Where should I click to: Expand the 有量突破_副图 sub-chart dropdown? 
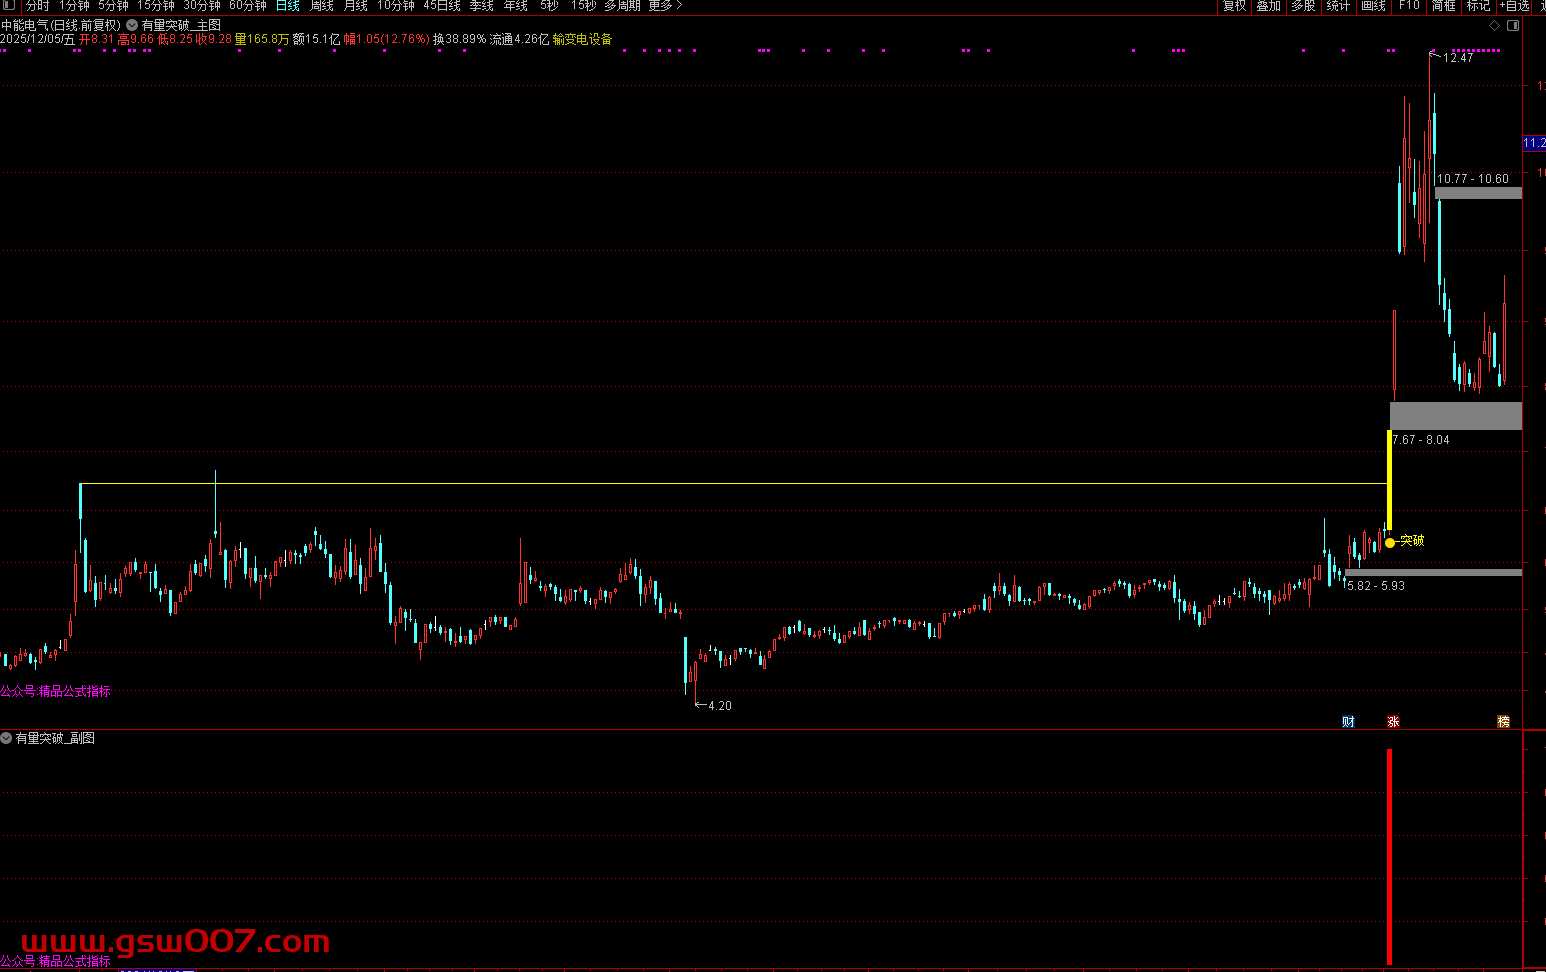click(7, 738)
